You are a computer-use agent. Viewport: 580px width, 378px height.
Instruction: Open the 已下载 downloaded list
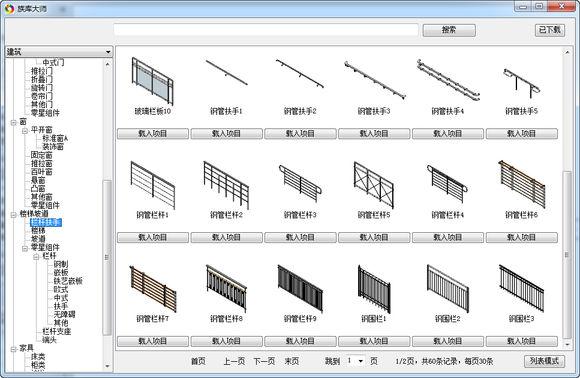point(550,30)
